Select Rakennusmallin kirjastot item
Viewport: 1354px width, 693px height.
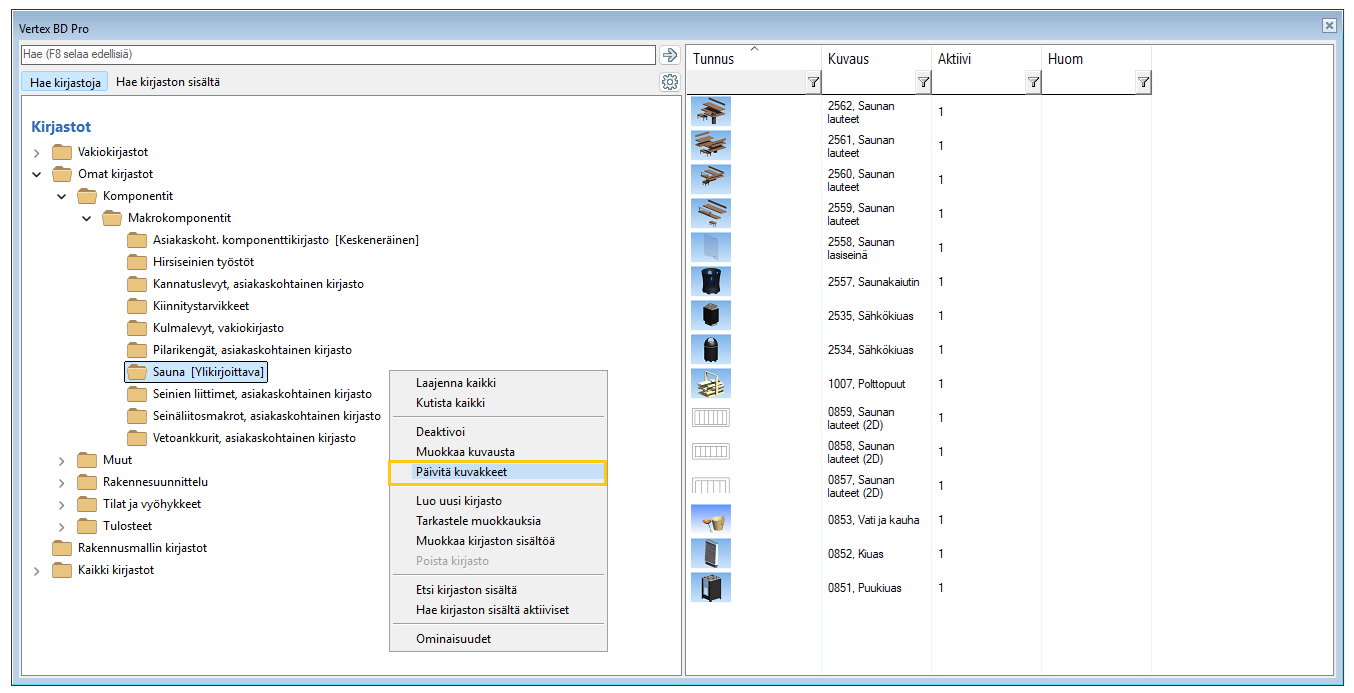click(130, 548)
